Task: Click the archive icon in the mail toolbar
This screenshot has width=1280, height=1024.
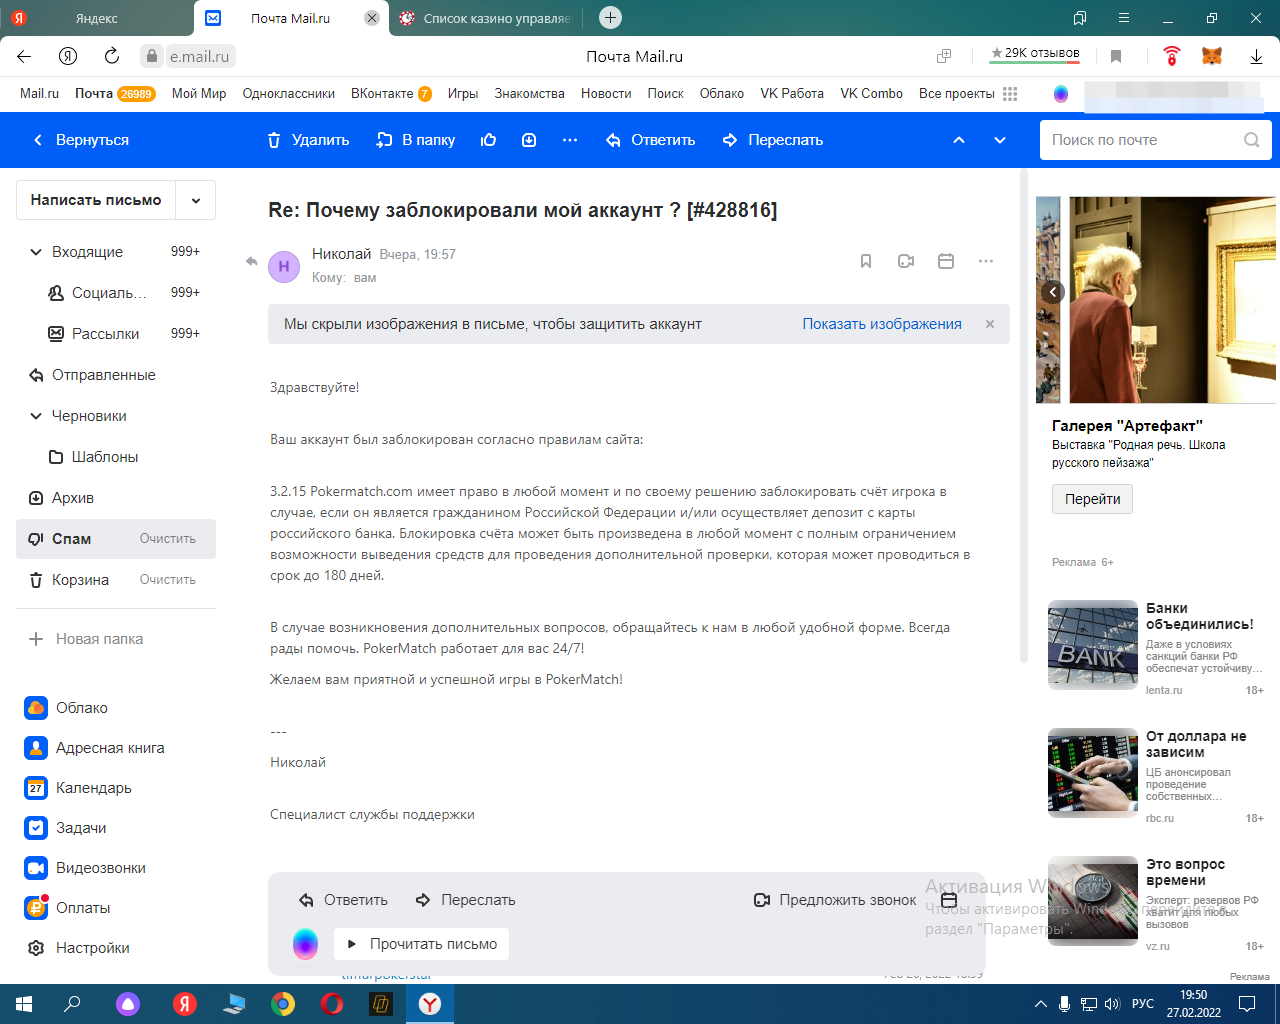Action: click(x=529, y=140)
